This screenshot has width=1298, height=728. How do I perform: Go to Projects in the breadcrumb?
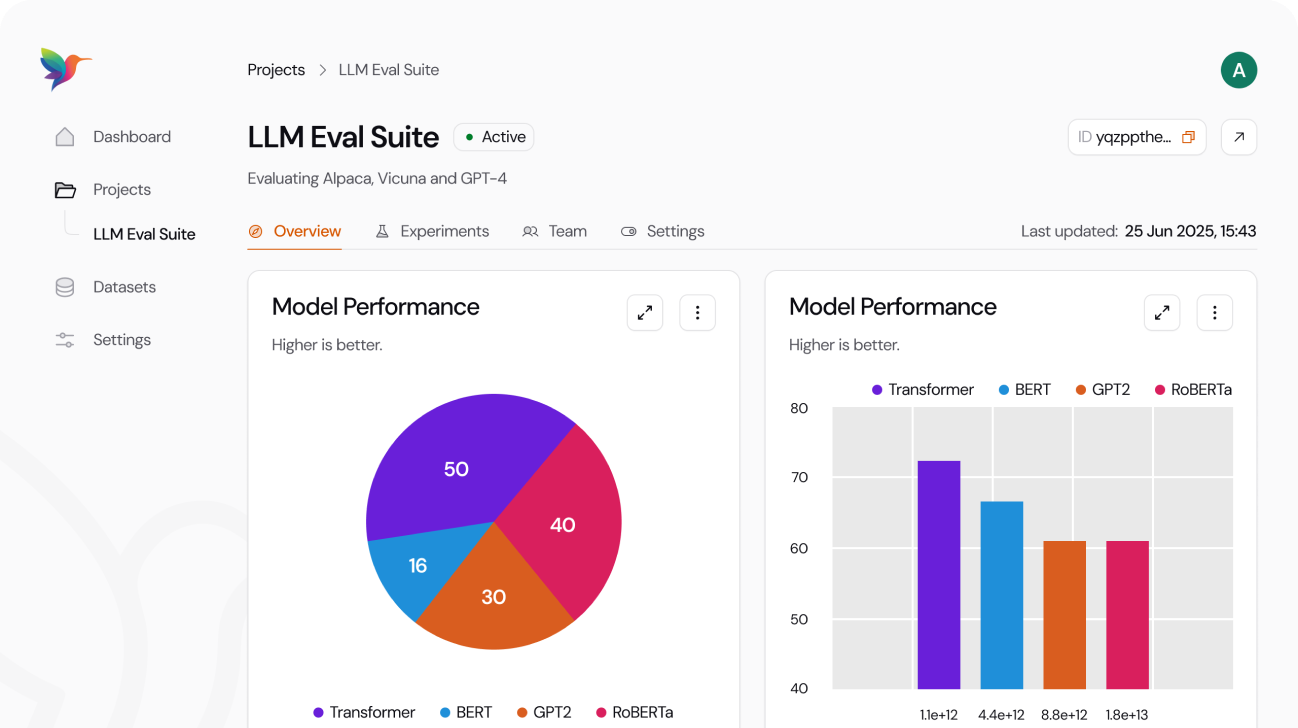click(x=276, y=70)
